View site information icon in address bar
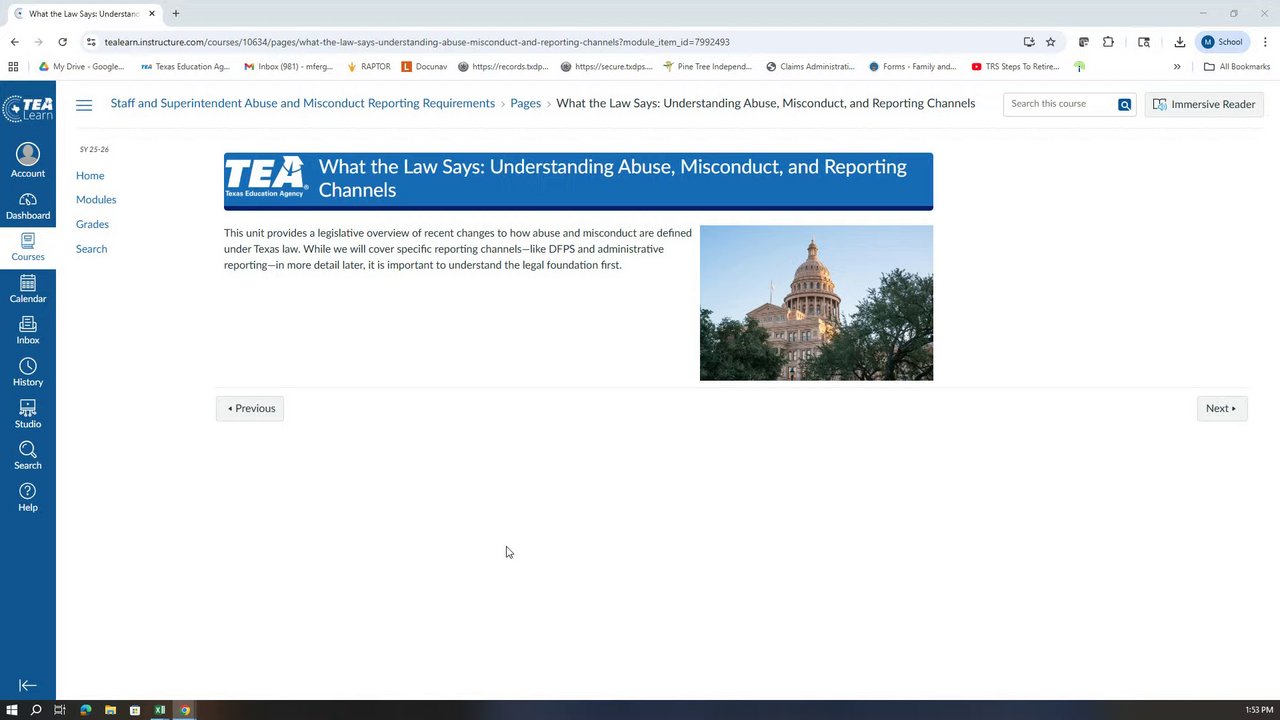 click(91, 42)
